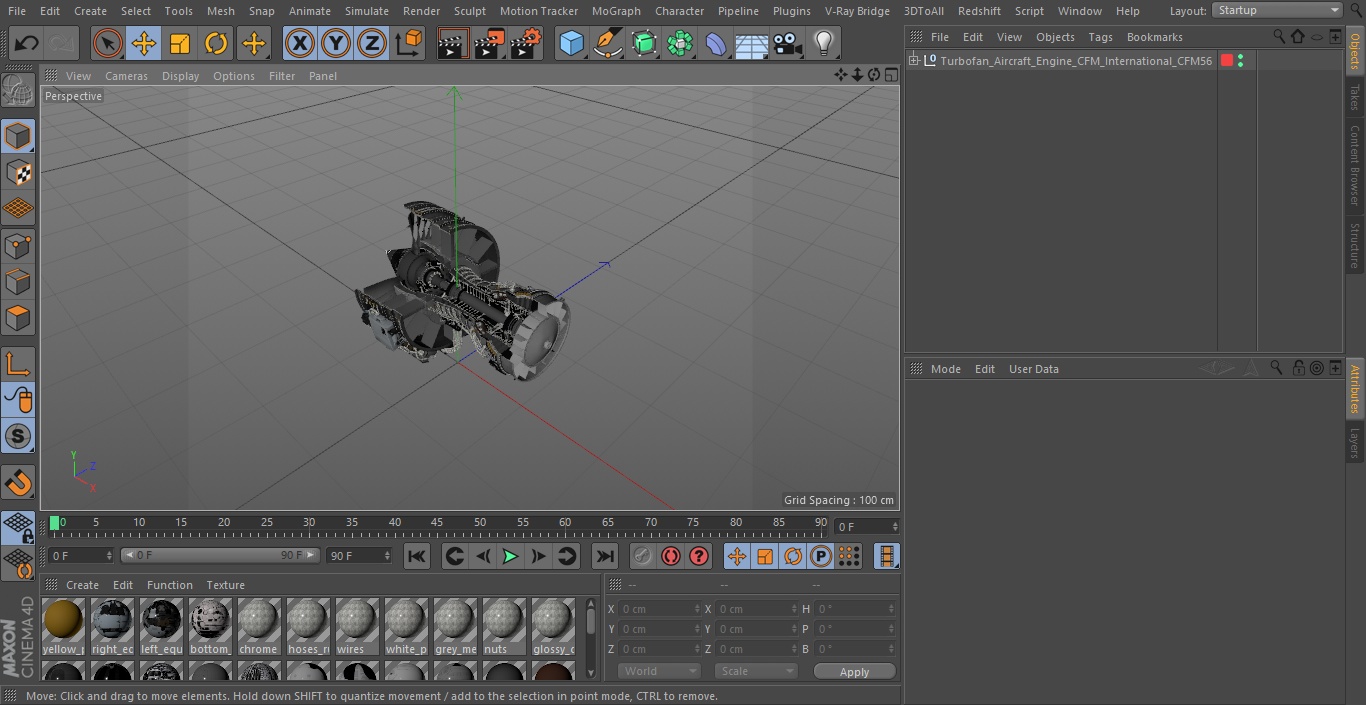
Task: Click the Apply button in coordinates
Action: coord(854,671)
